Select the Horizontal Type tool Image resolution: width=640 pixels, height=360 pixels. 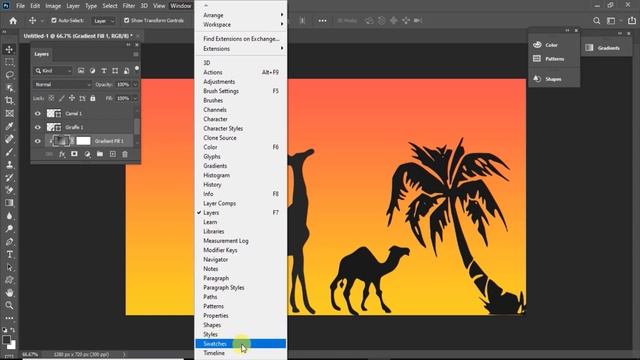click(9, 254)
